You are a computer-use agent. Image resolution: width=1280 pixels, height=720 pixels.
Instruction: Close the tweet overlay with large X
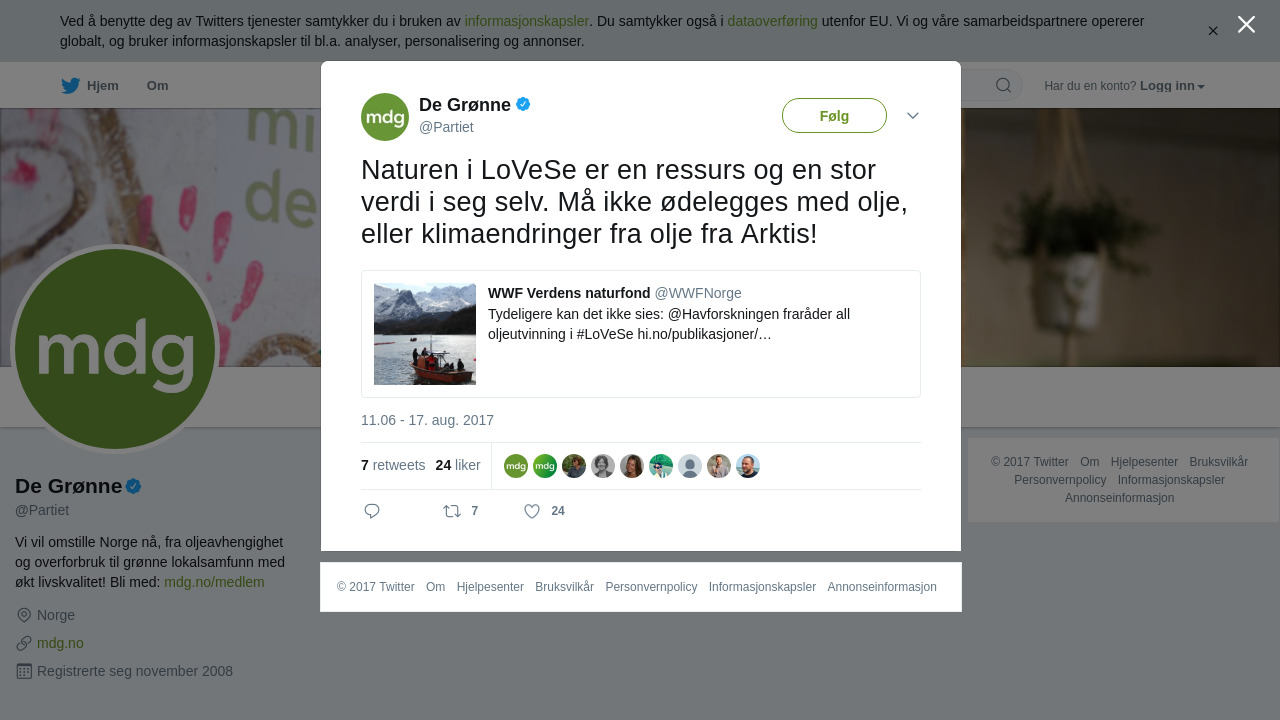[1246, 24]
